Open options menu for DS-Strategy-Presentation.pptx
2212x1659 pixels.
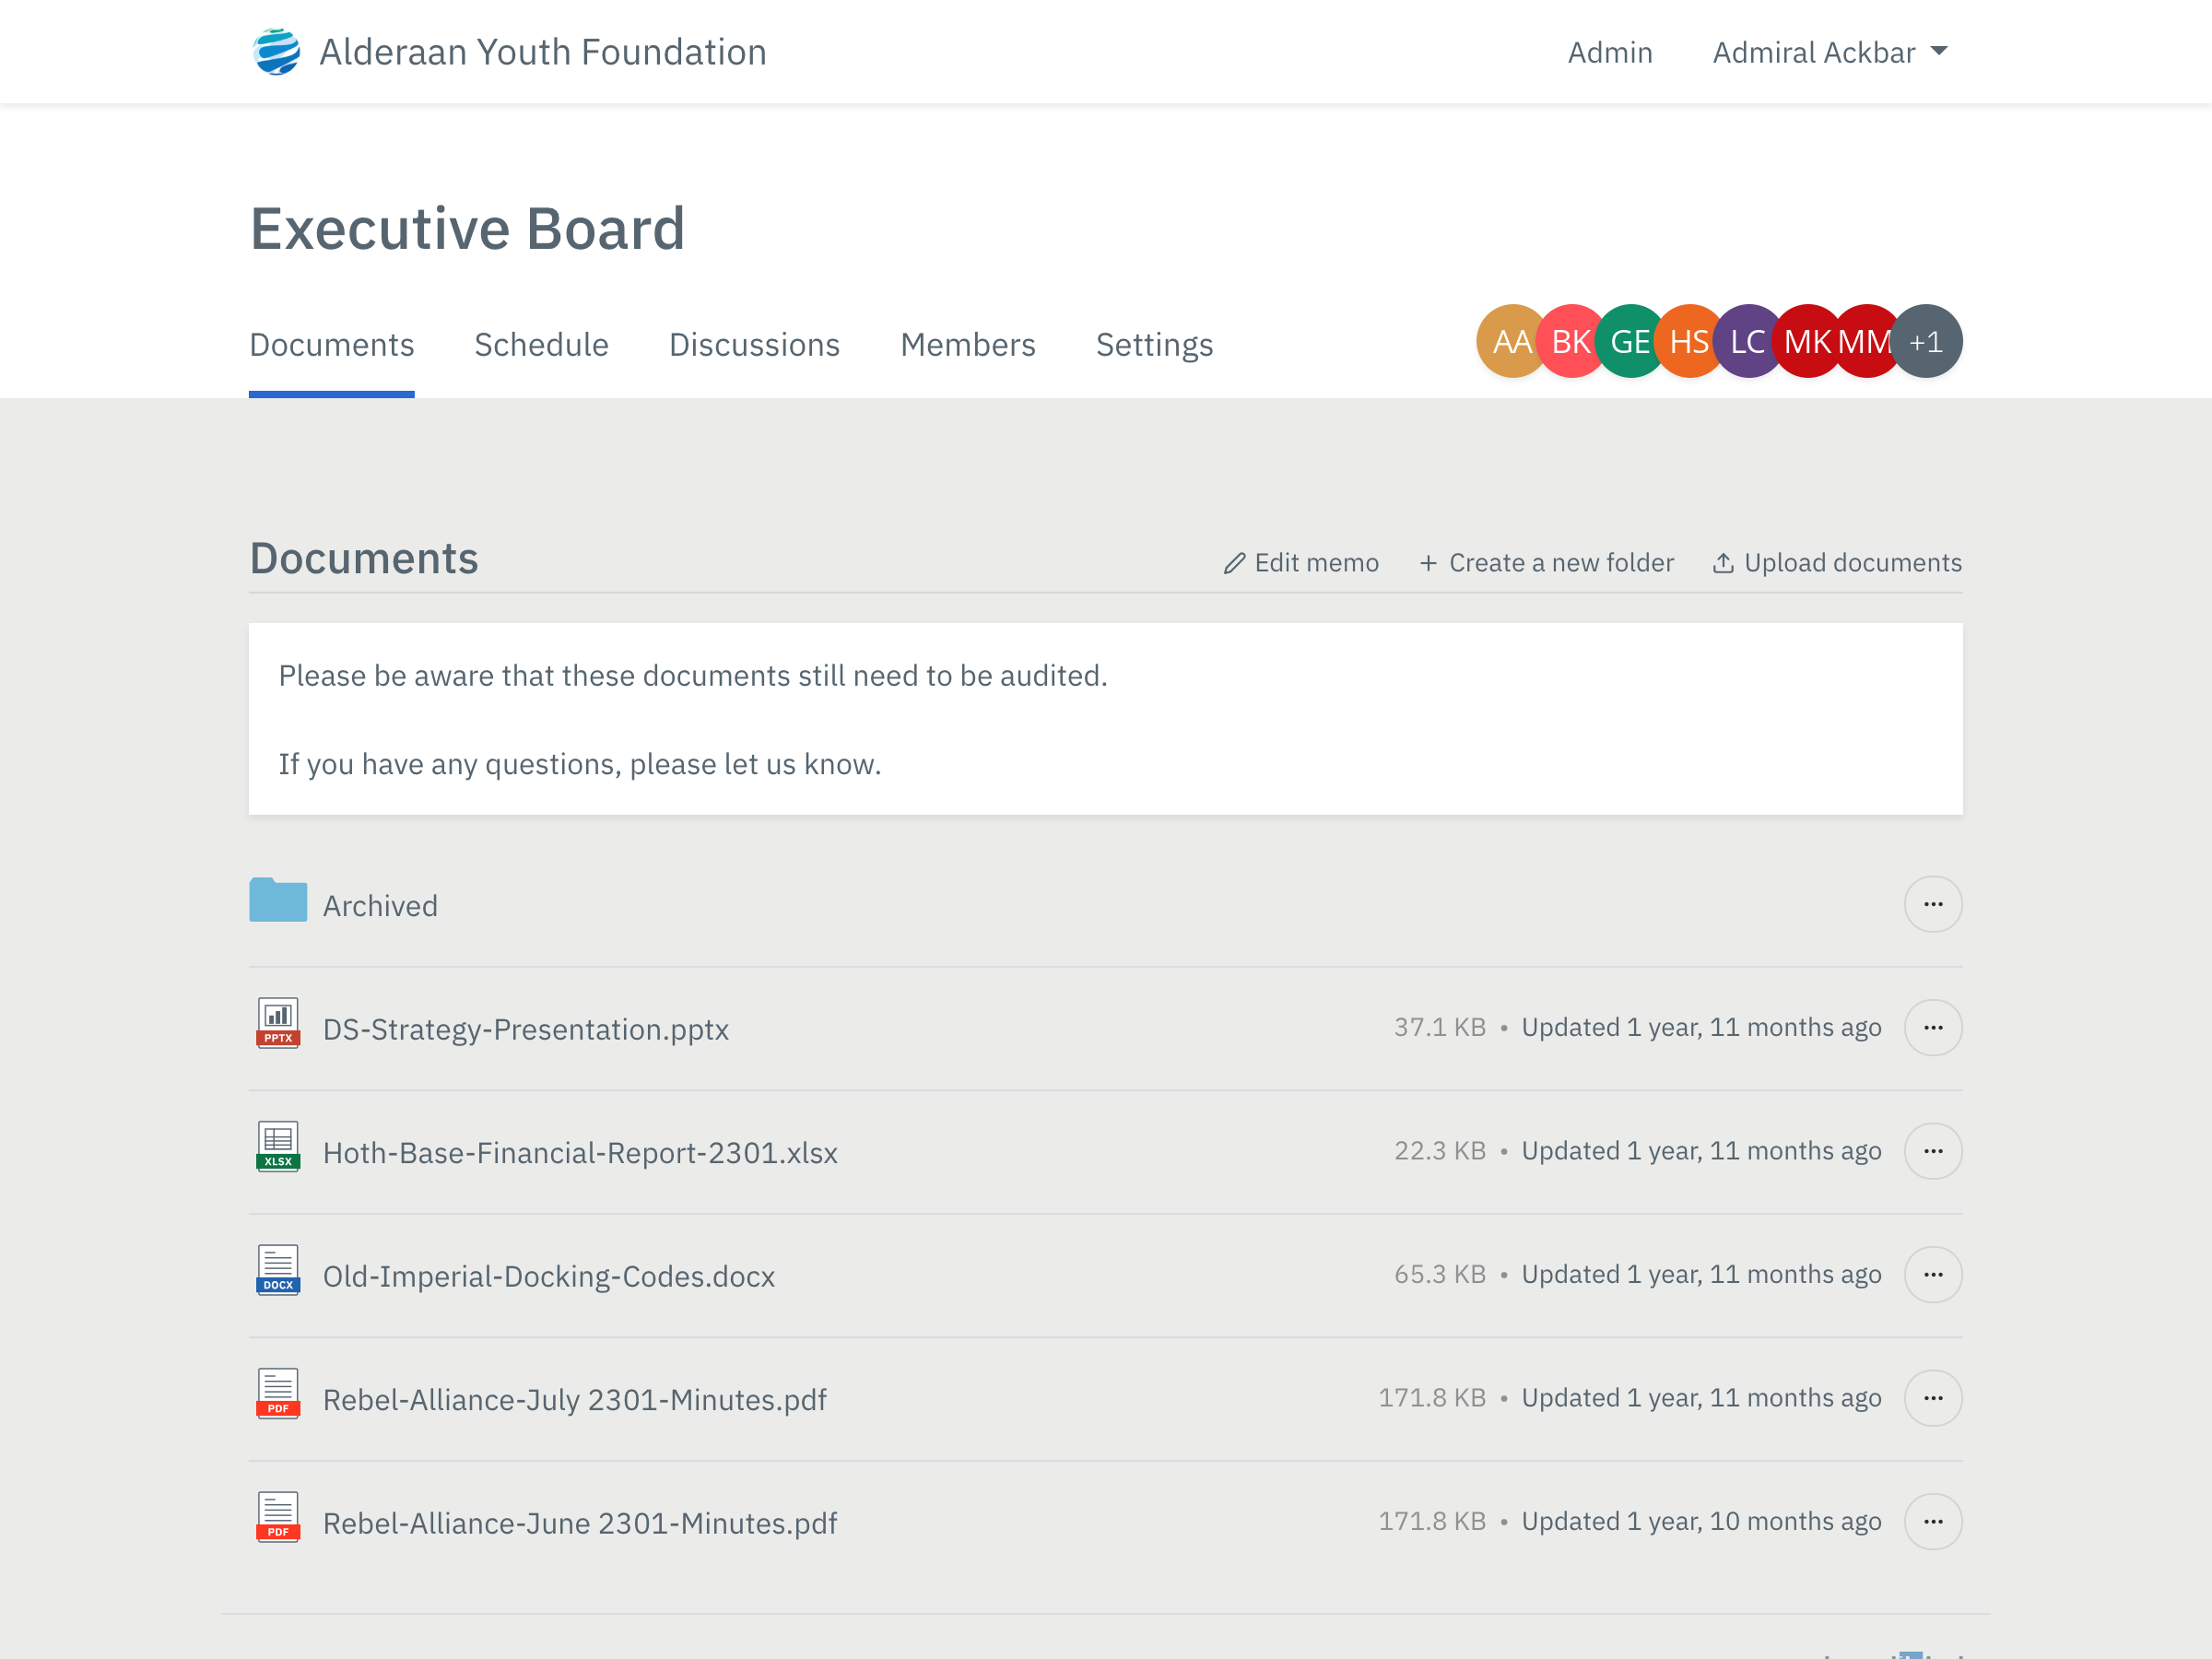coord(1932,1028)
